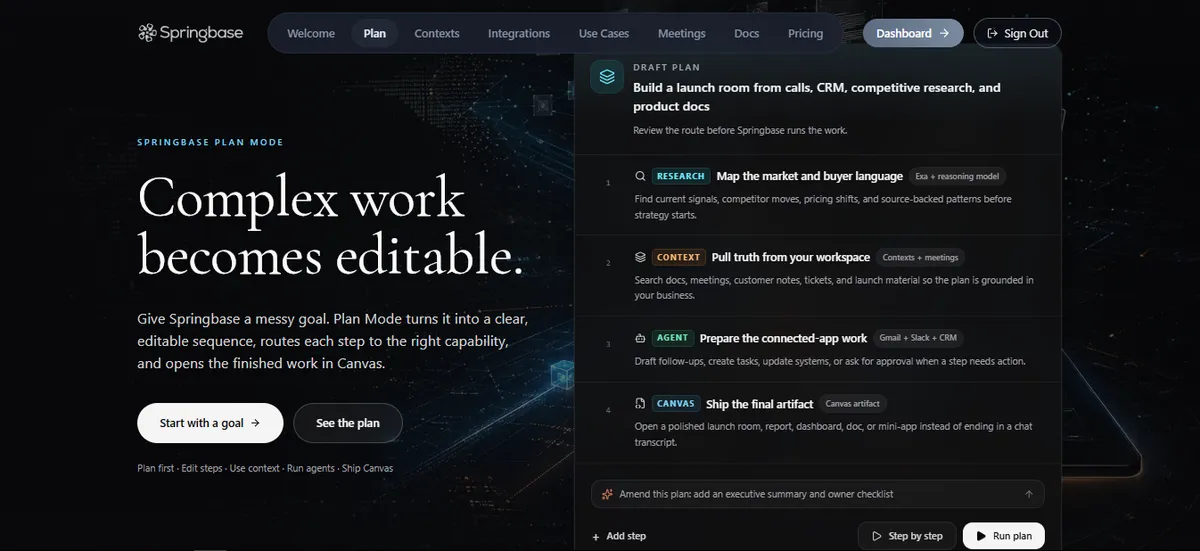Viewport: 1200px width, 551px height.
Task: Click the Context step stack icon
Action: point(640,257)
